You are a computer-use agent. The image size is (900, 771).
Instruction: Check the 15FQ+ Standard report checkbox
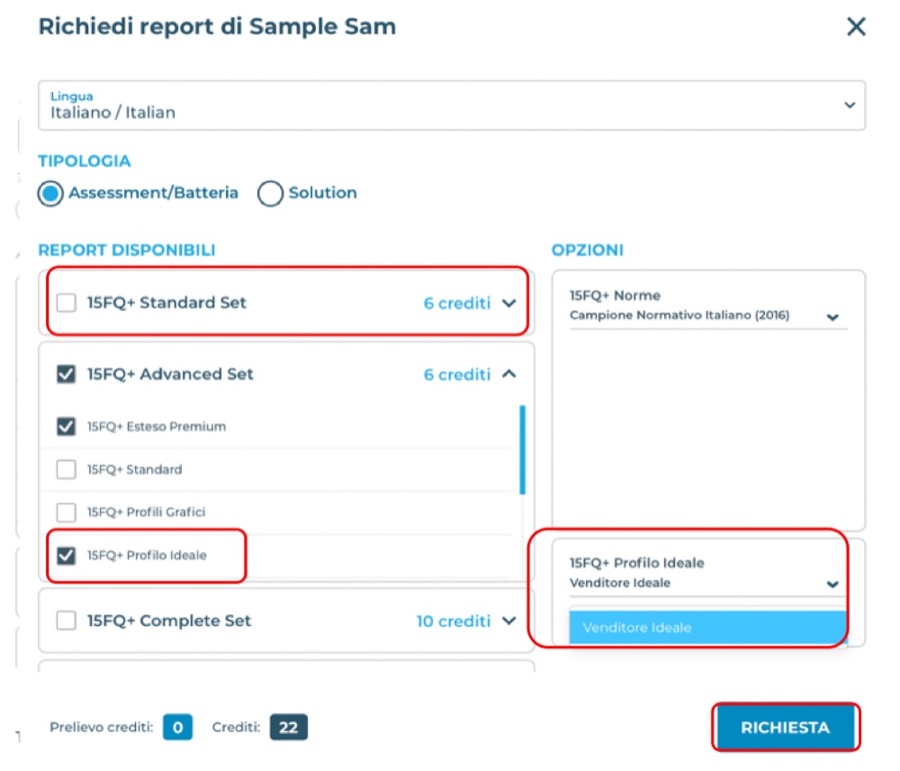(67, 470)
